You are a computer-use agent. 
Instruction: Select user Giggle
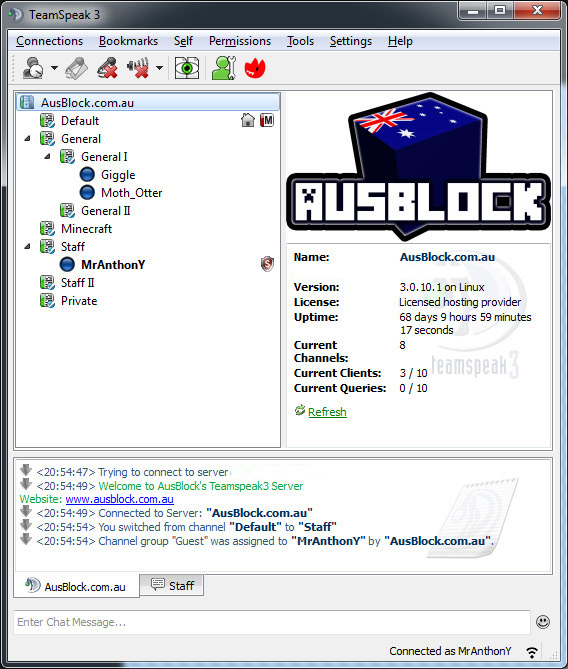point(118,175)
